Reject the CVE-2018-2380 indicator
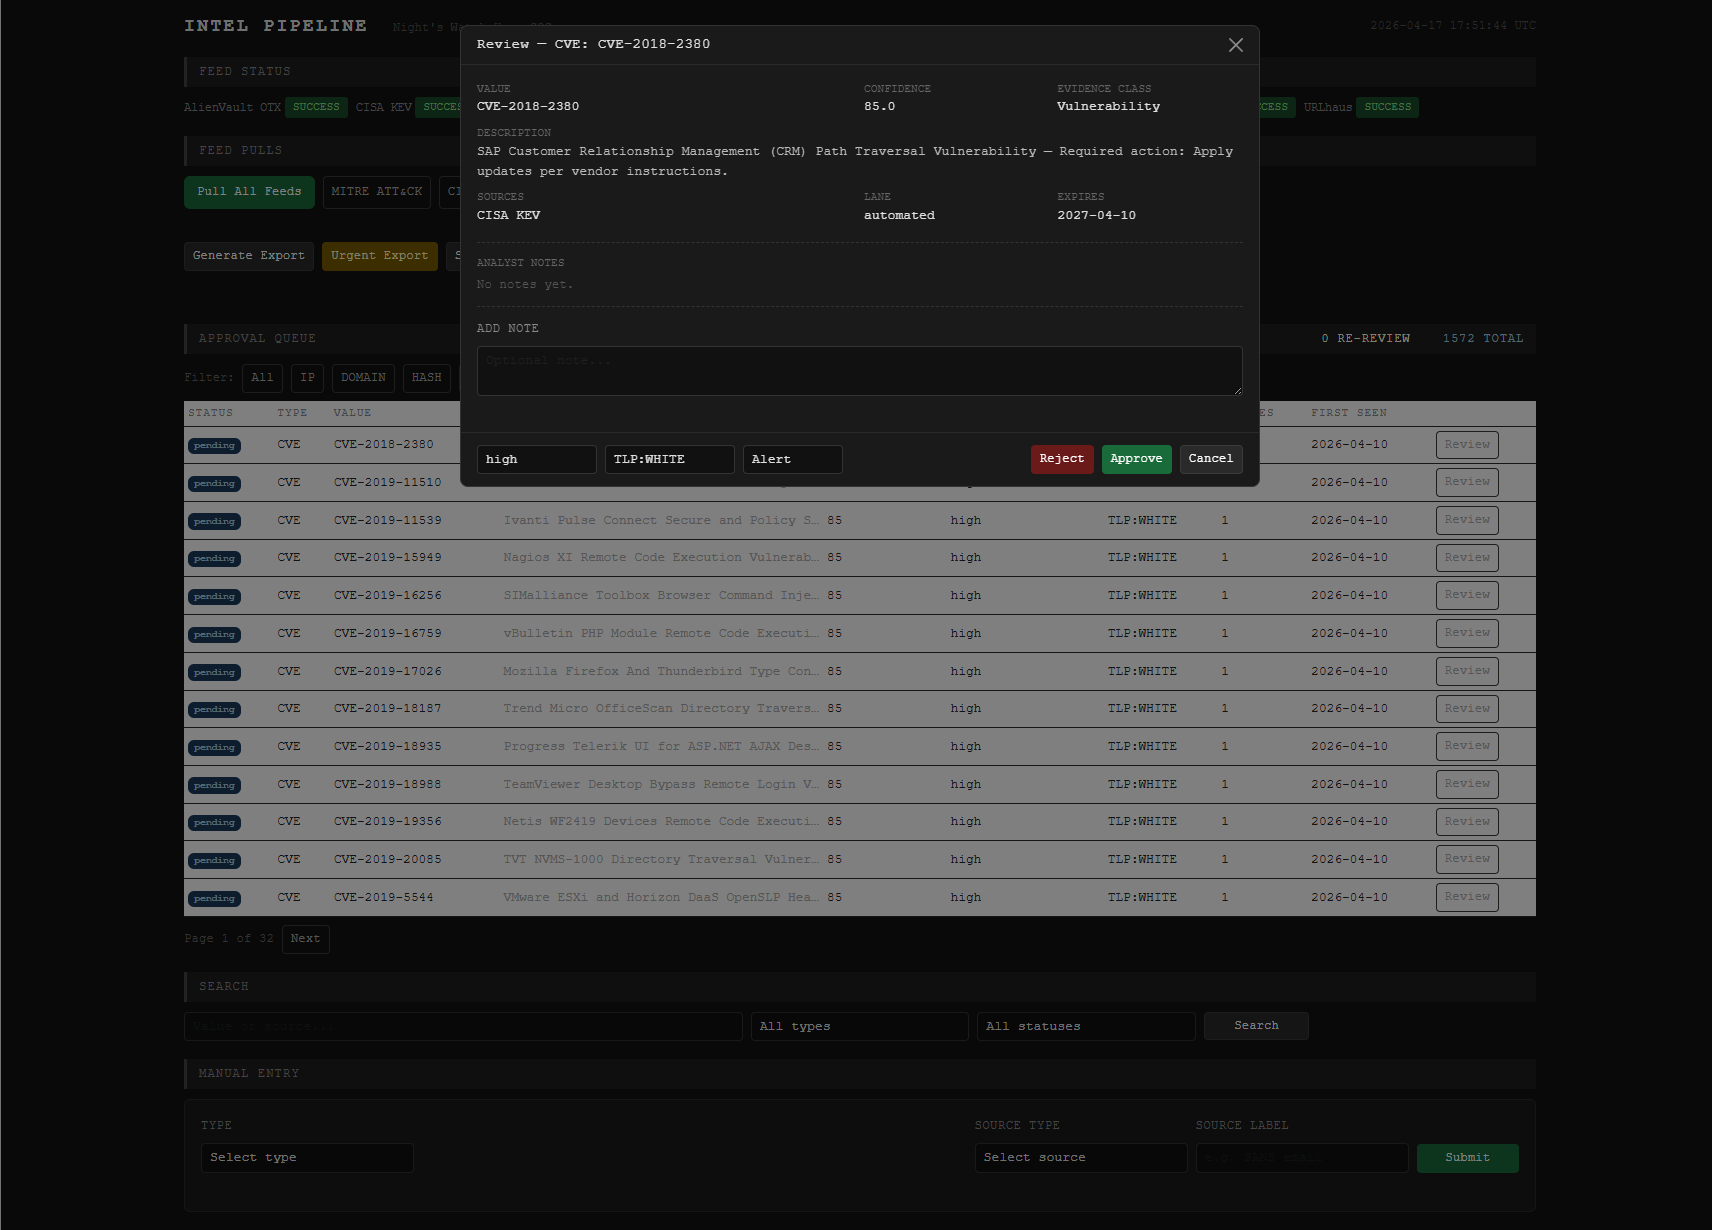This screenshot has width=1712, height=1230. (x=1062, y=459)
